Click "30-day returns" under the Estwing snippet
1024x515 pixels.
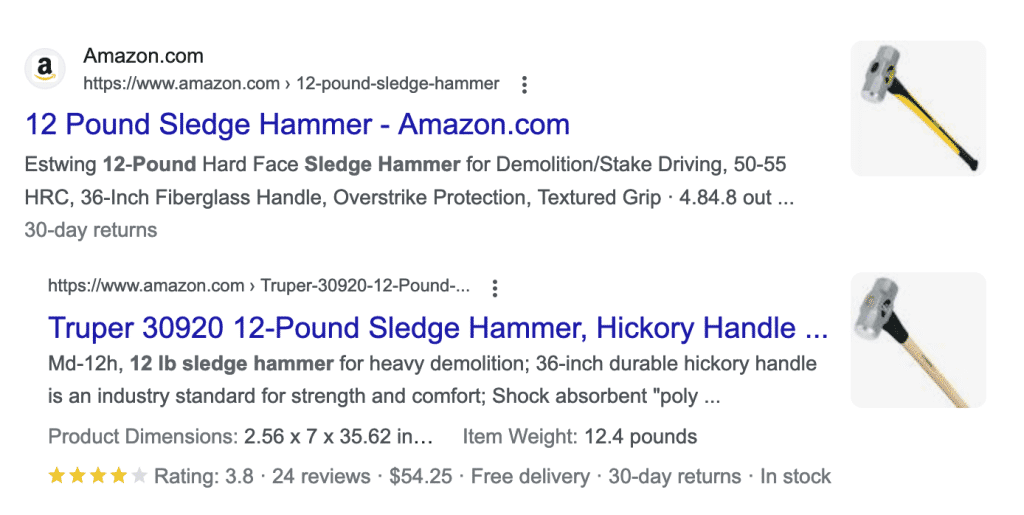tap(91, 230)
